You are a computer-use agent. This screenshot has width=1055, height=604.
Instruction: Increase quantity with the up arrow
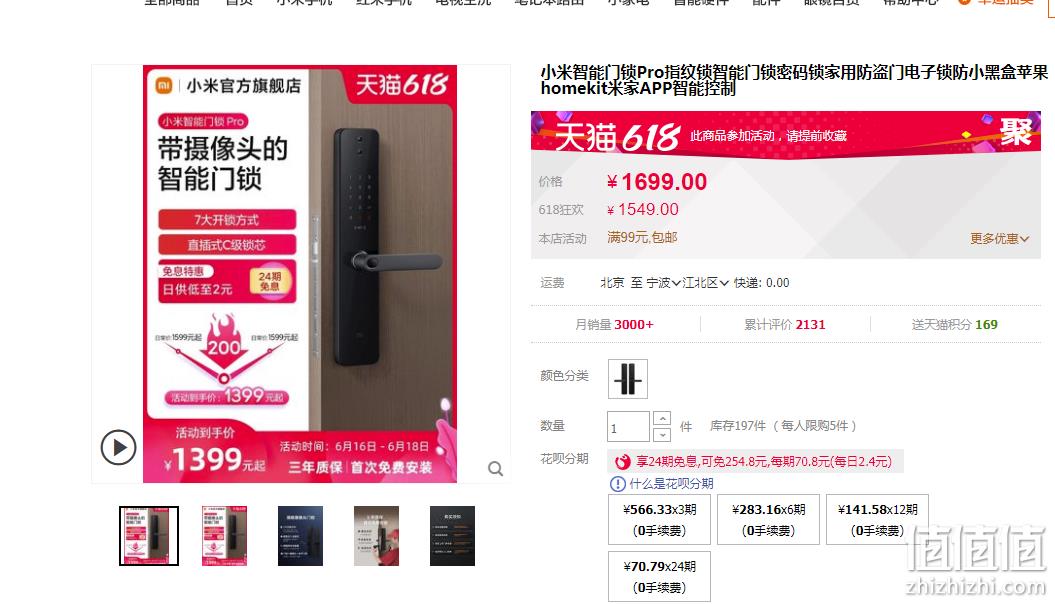(x=662, y=418)
